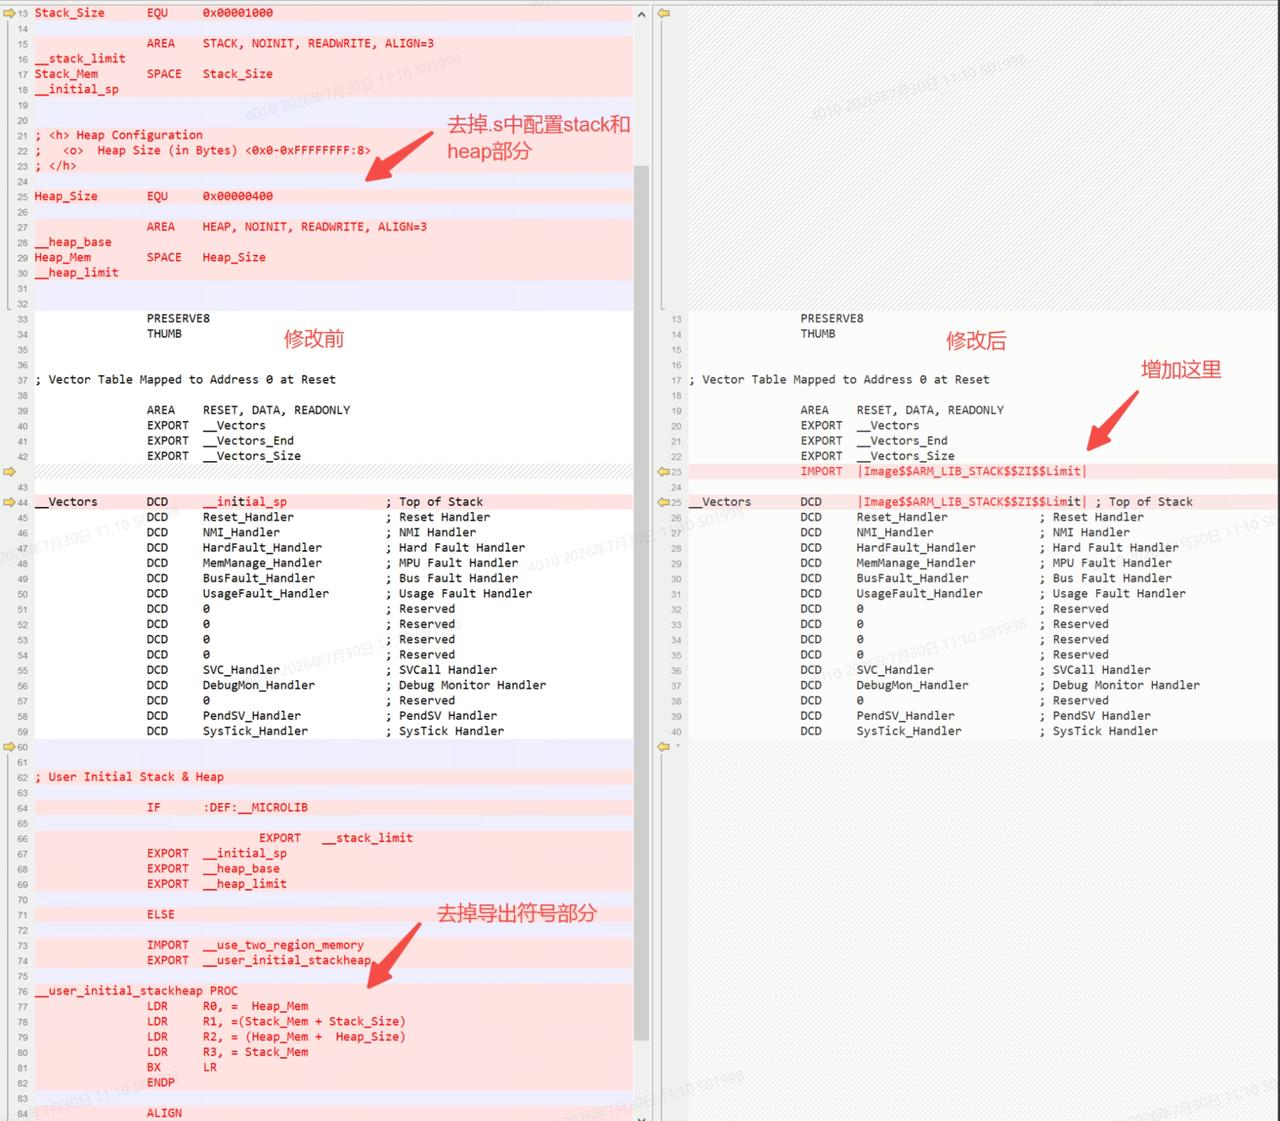Click the __heap_base label line
1280x1121 pixels.
[333, 242]
